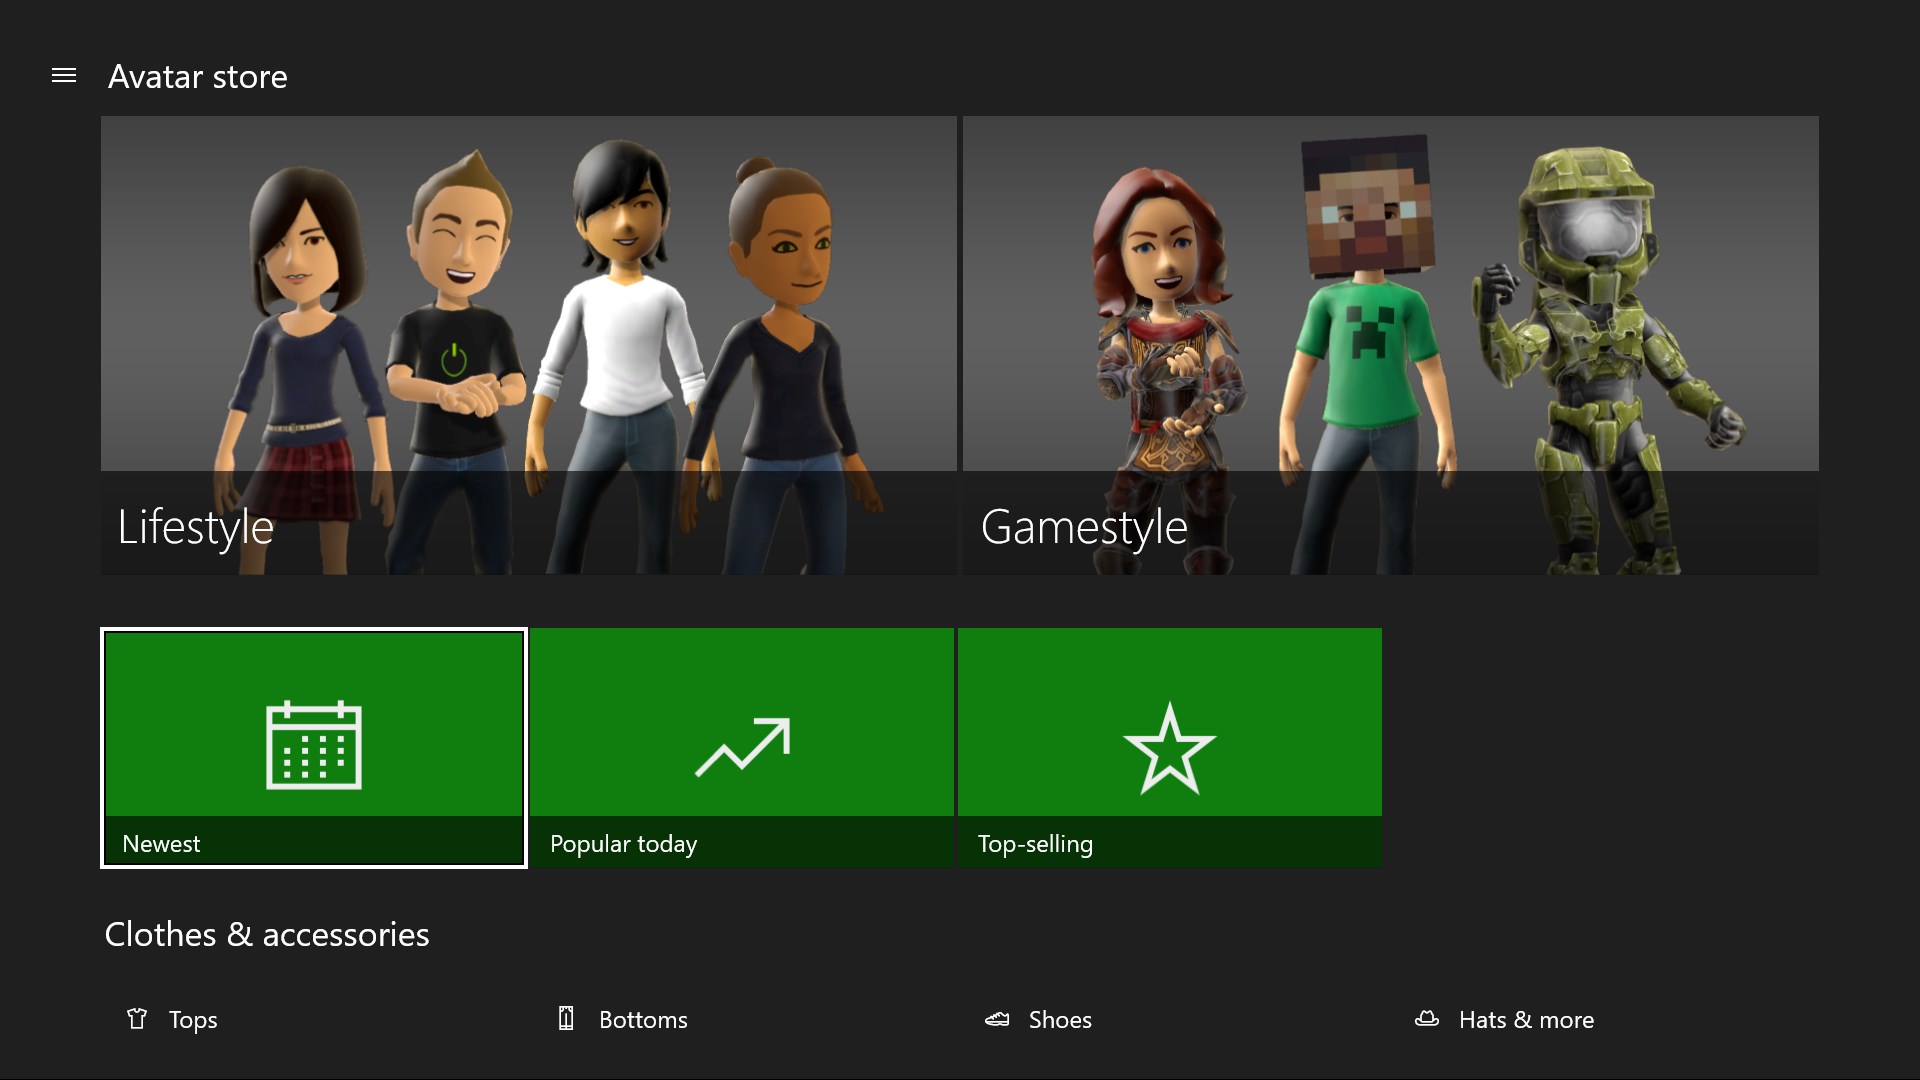1920x1080 pixels.
Task: Open the hamburger menu icon
Action: [64, 76]
